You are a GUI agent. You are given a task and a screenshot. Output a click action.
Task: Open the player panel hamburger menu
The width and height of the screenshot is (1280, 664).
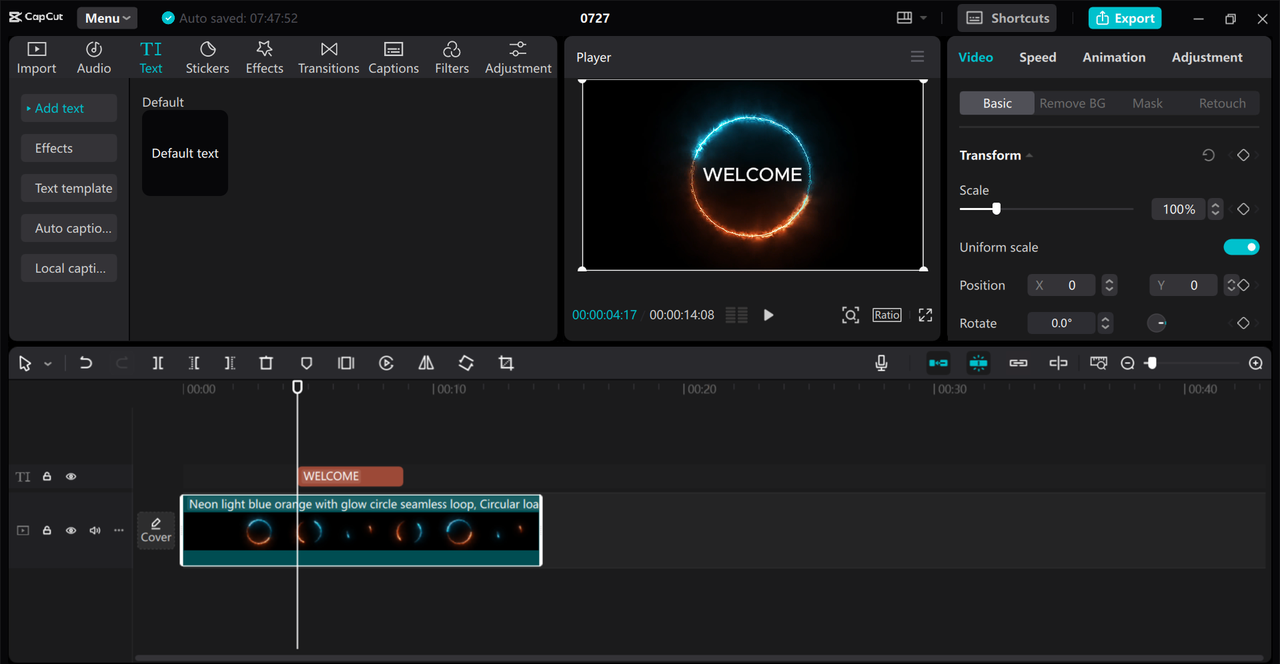pyautogui.click(x=917, y=57)
